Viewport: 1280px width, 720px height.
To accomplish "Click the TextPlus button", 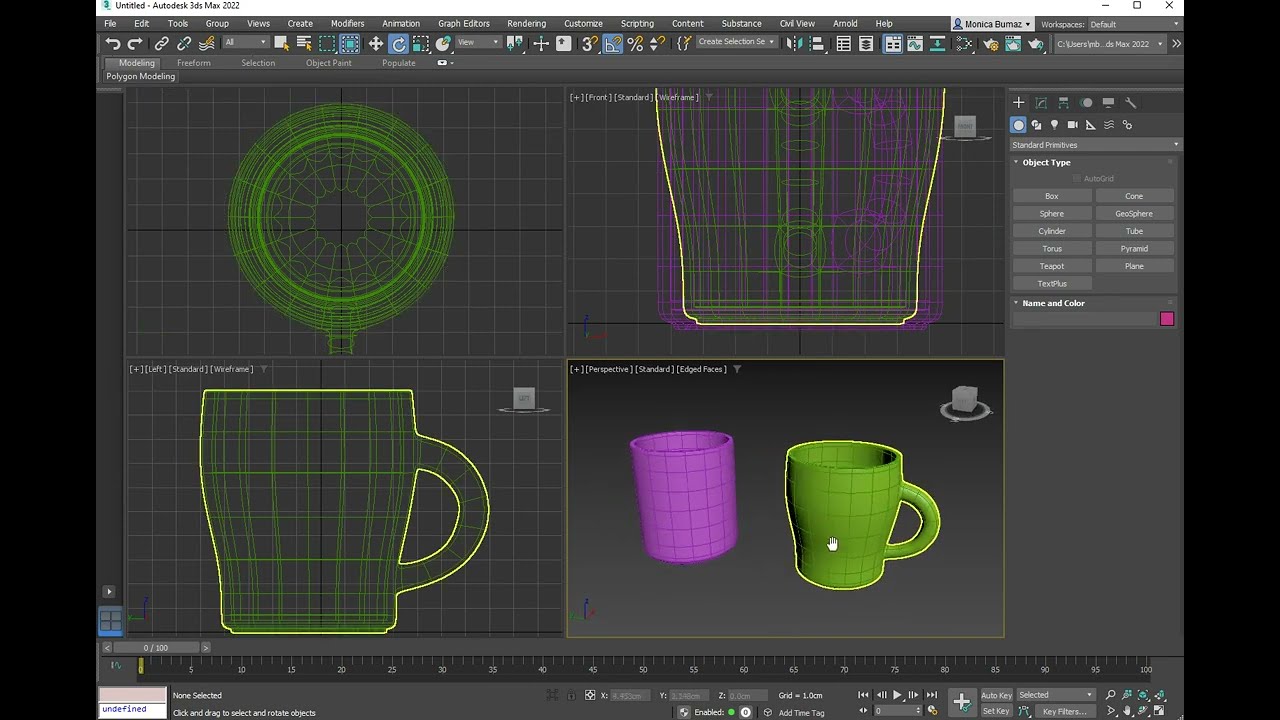I will (1052, 283).
